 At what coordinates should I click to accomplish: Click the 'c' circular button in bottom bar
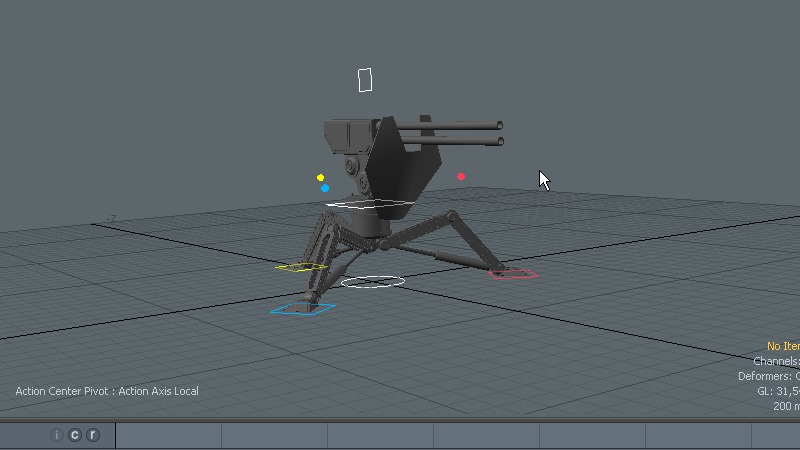pos(75,435)
